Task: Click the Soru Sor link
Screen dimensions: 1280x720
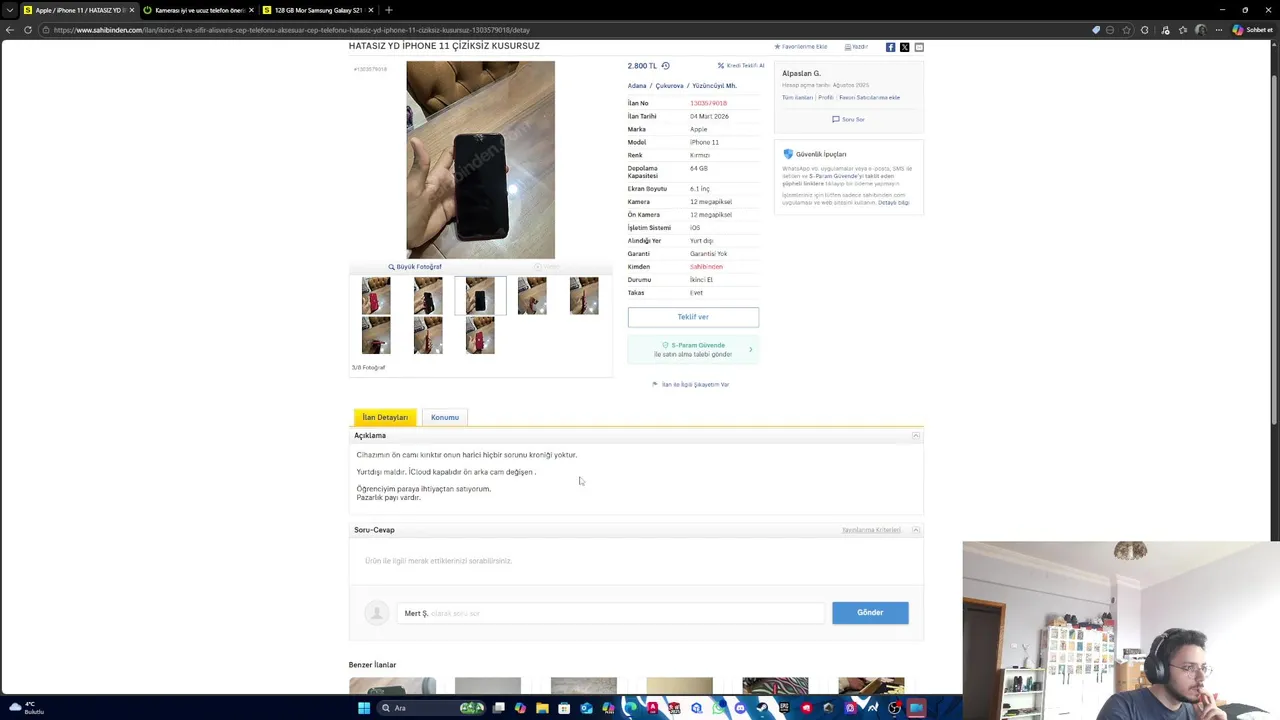Action: tap(848, 119)
